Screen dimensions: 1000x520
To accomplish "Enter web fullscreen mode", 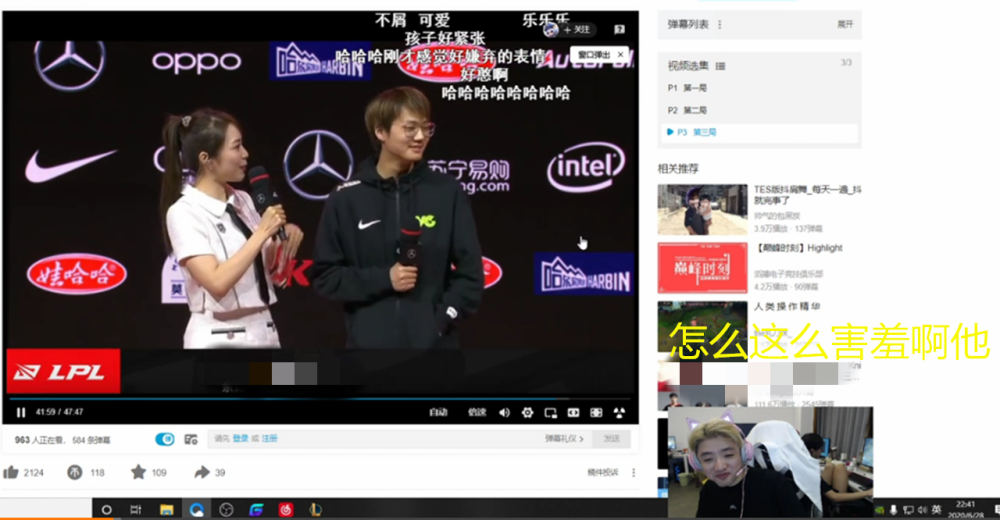I will (x=596, y=413).
